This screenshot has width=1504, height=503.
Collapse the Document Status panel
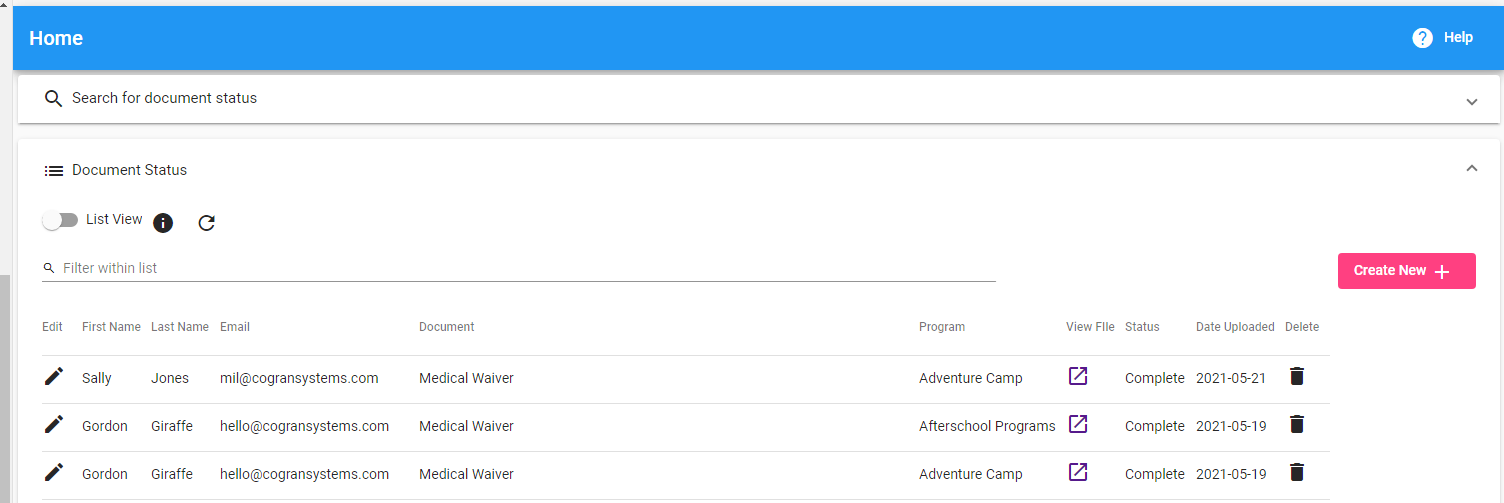tap(1471, 168)
